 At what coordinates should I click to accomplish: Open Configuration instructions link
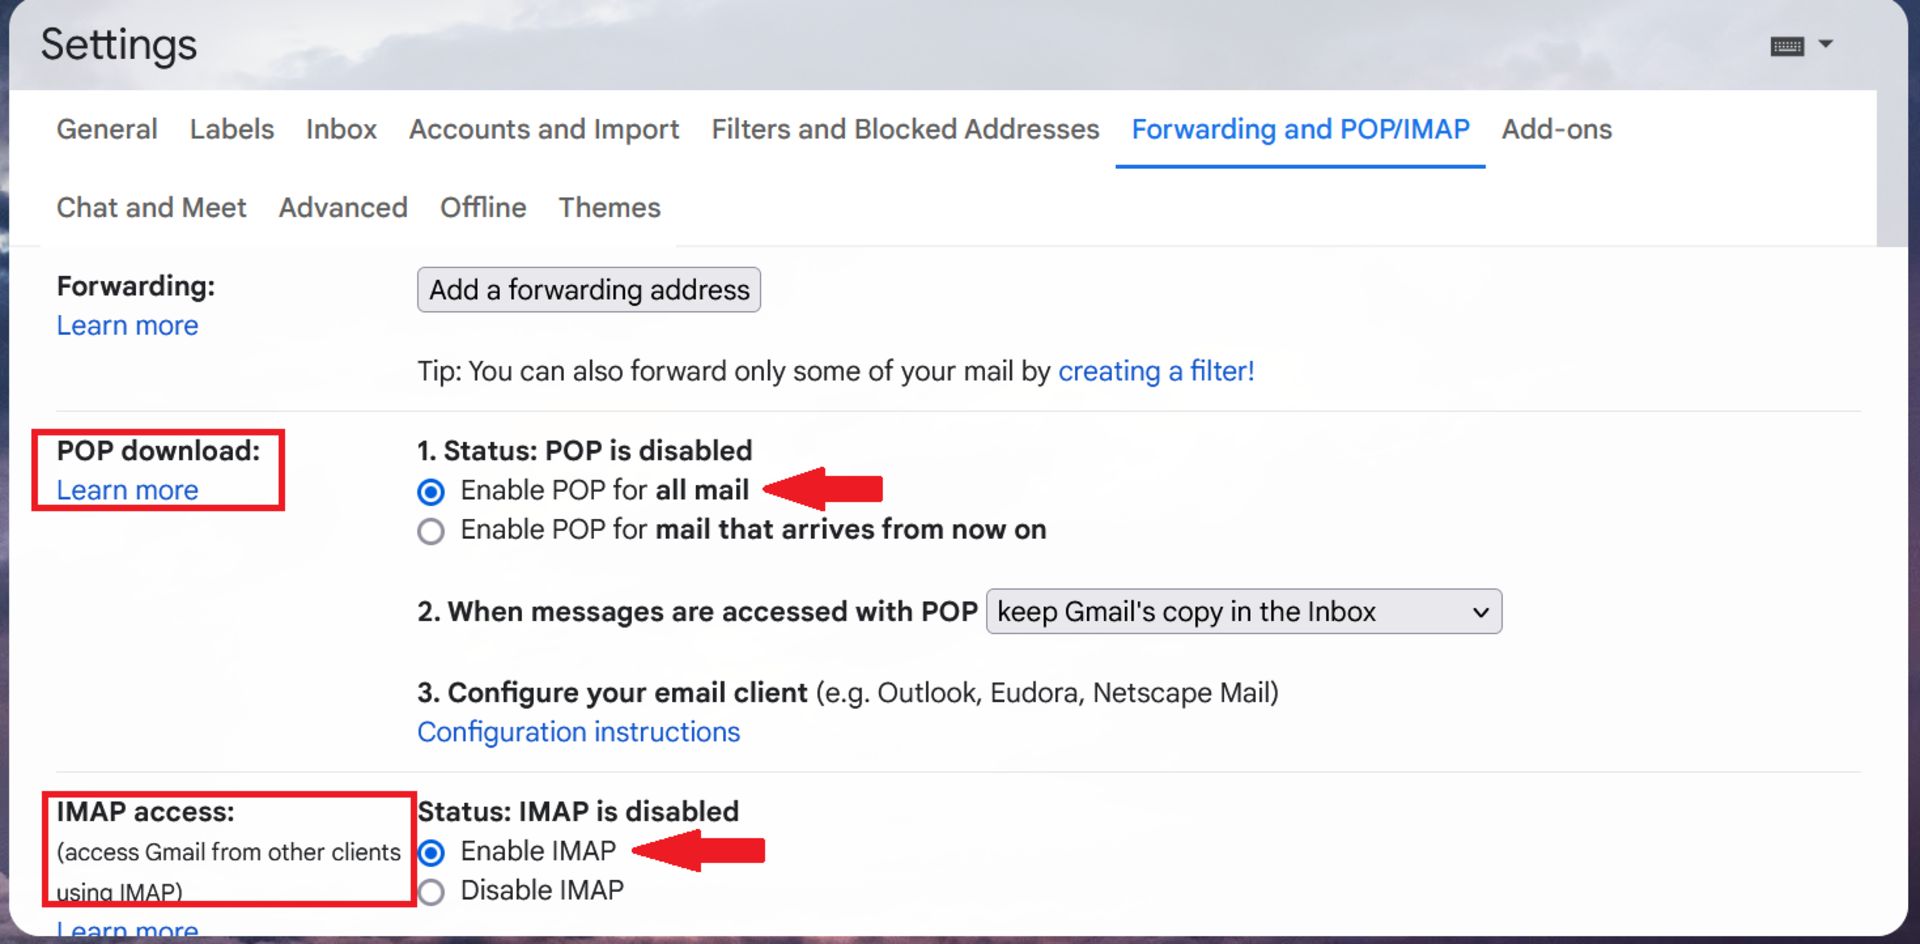point(578,732)
